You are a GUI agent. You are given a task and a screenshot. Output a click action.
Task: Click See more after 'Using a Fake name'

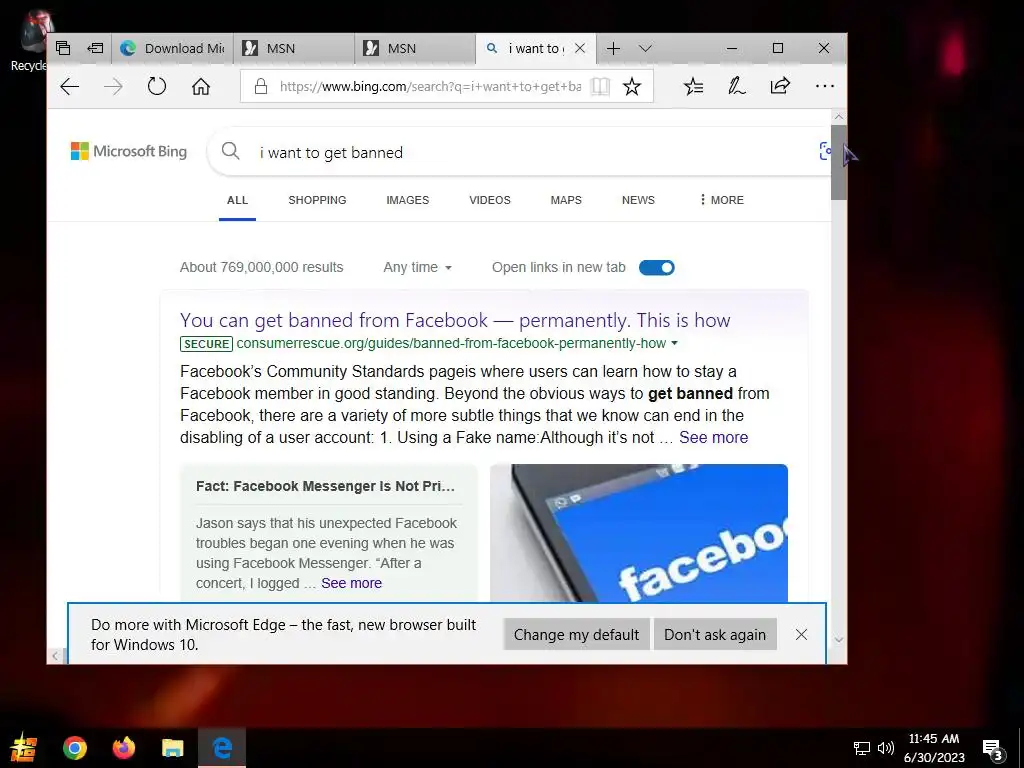click(713, 438)
